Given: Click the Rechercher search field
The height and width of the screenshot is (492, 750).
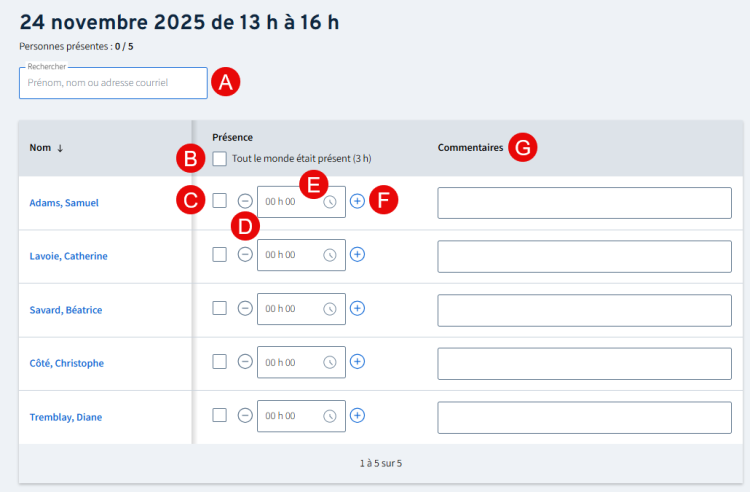Looking at the screenshot, I should tap(113, 83).
